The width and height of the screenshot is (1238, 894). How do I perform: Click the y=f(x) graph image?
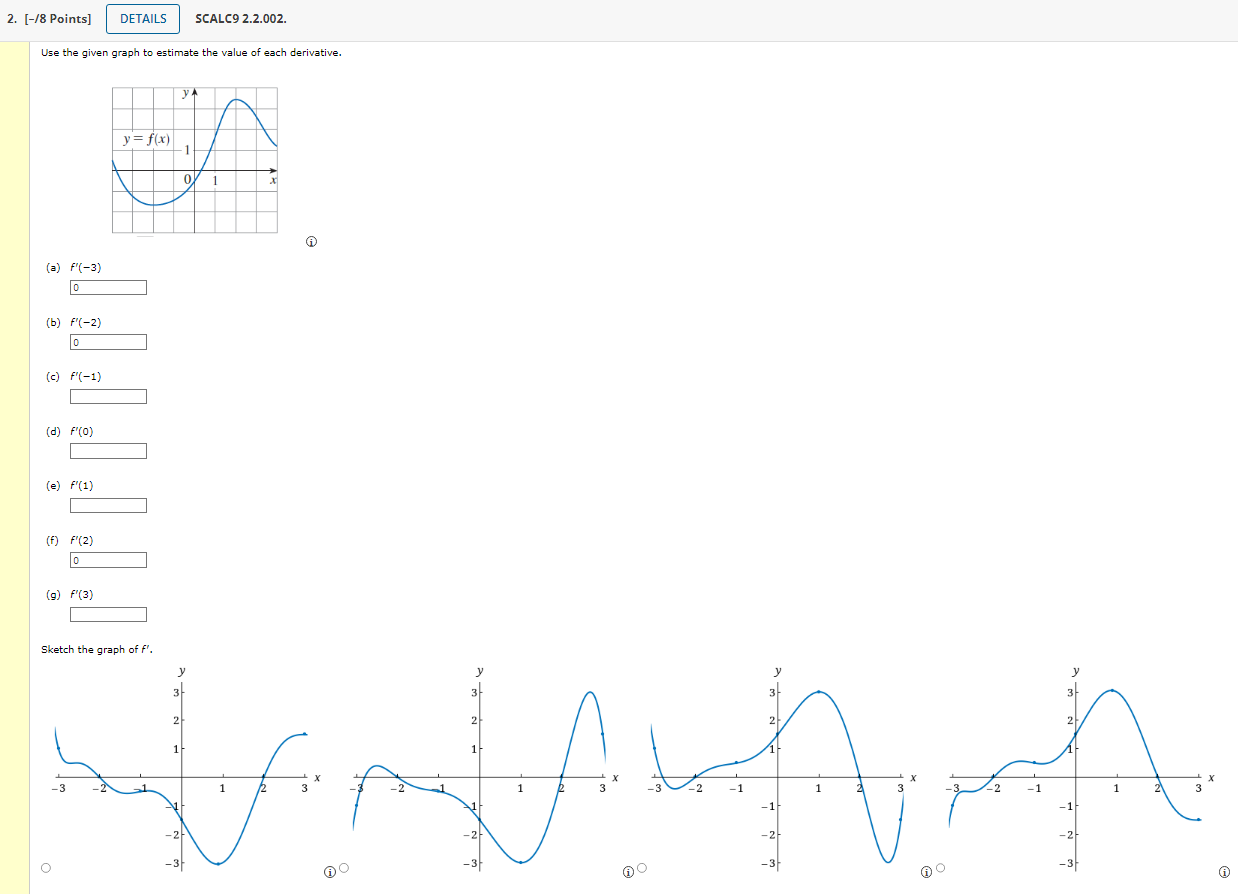195,160
